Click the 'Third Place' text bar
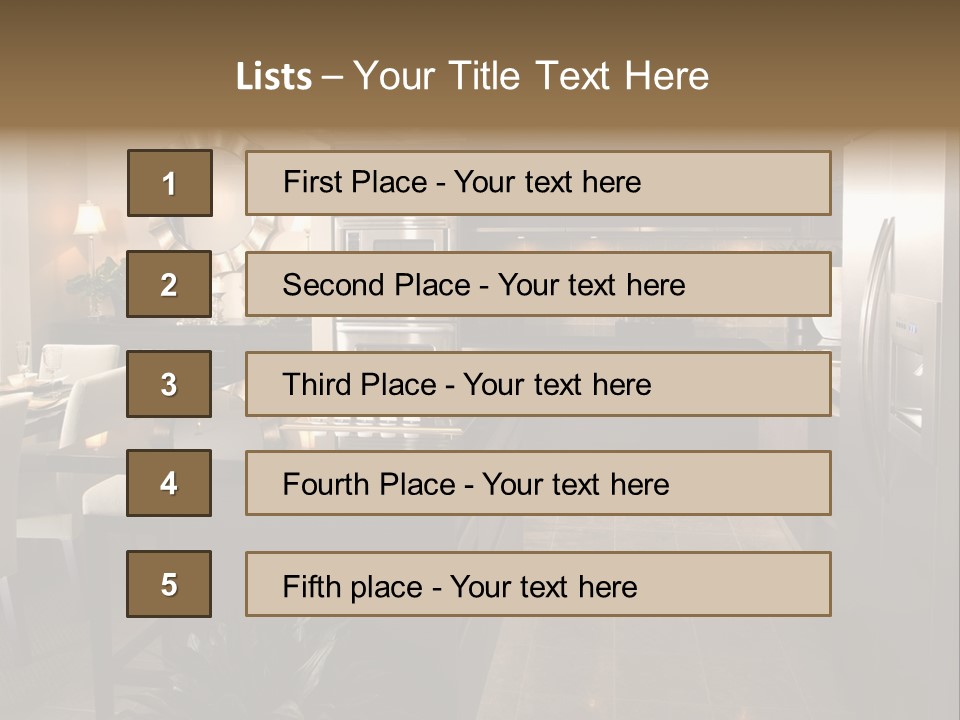960x720 pixels. click(x=538, y=384)
